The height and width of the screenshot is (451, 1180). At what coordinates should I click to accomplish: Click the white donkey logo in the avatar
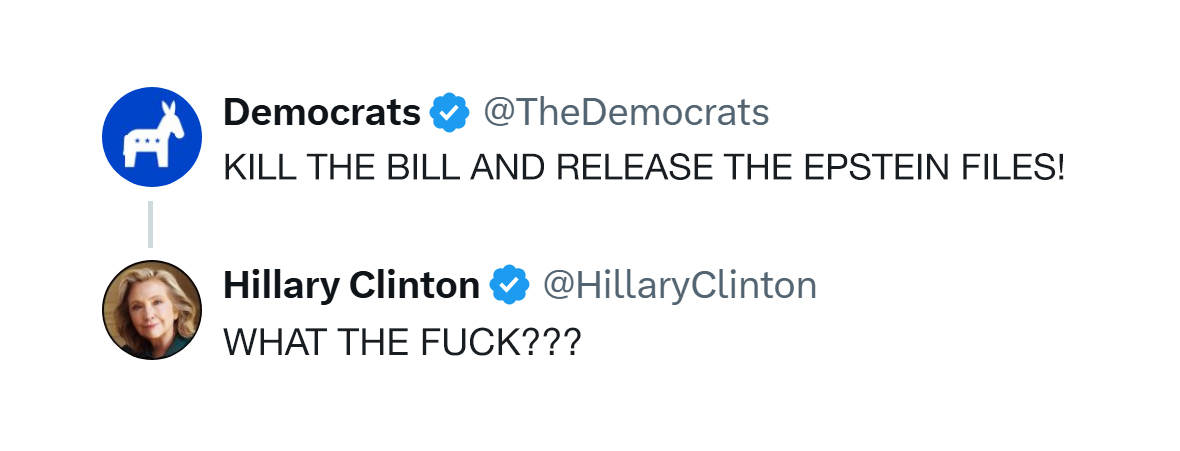click(x=148, y=134)
